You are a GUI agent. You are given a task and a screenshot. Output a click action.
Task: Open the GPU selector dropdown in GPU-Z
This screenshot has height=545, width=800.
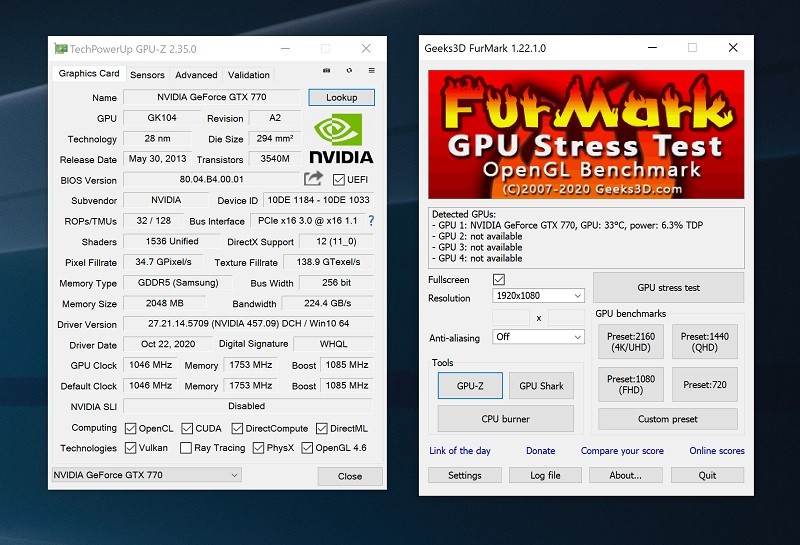click(146, 475)
